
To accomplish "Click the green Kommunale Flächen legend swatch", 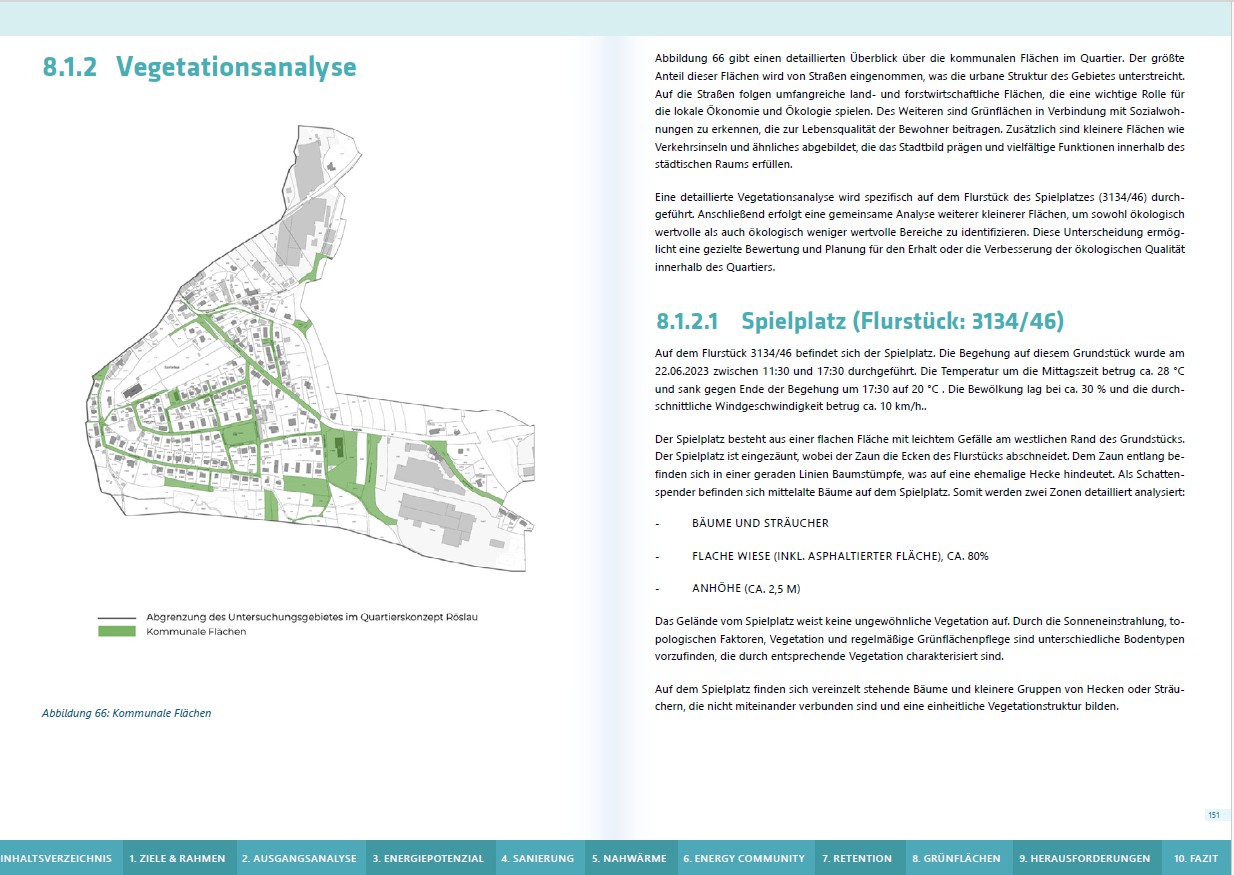I will tap(116, 631).
